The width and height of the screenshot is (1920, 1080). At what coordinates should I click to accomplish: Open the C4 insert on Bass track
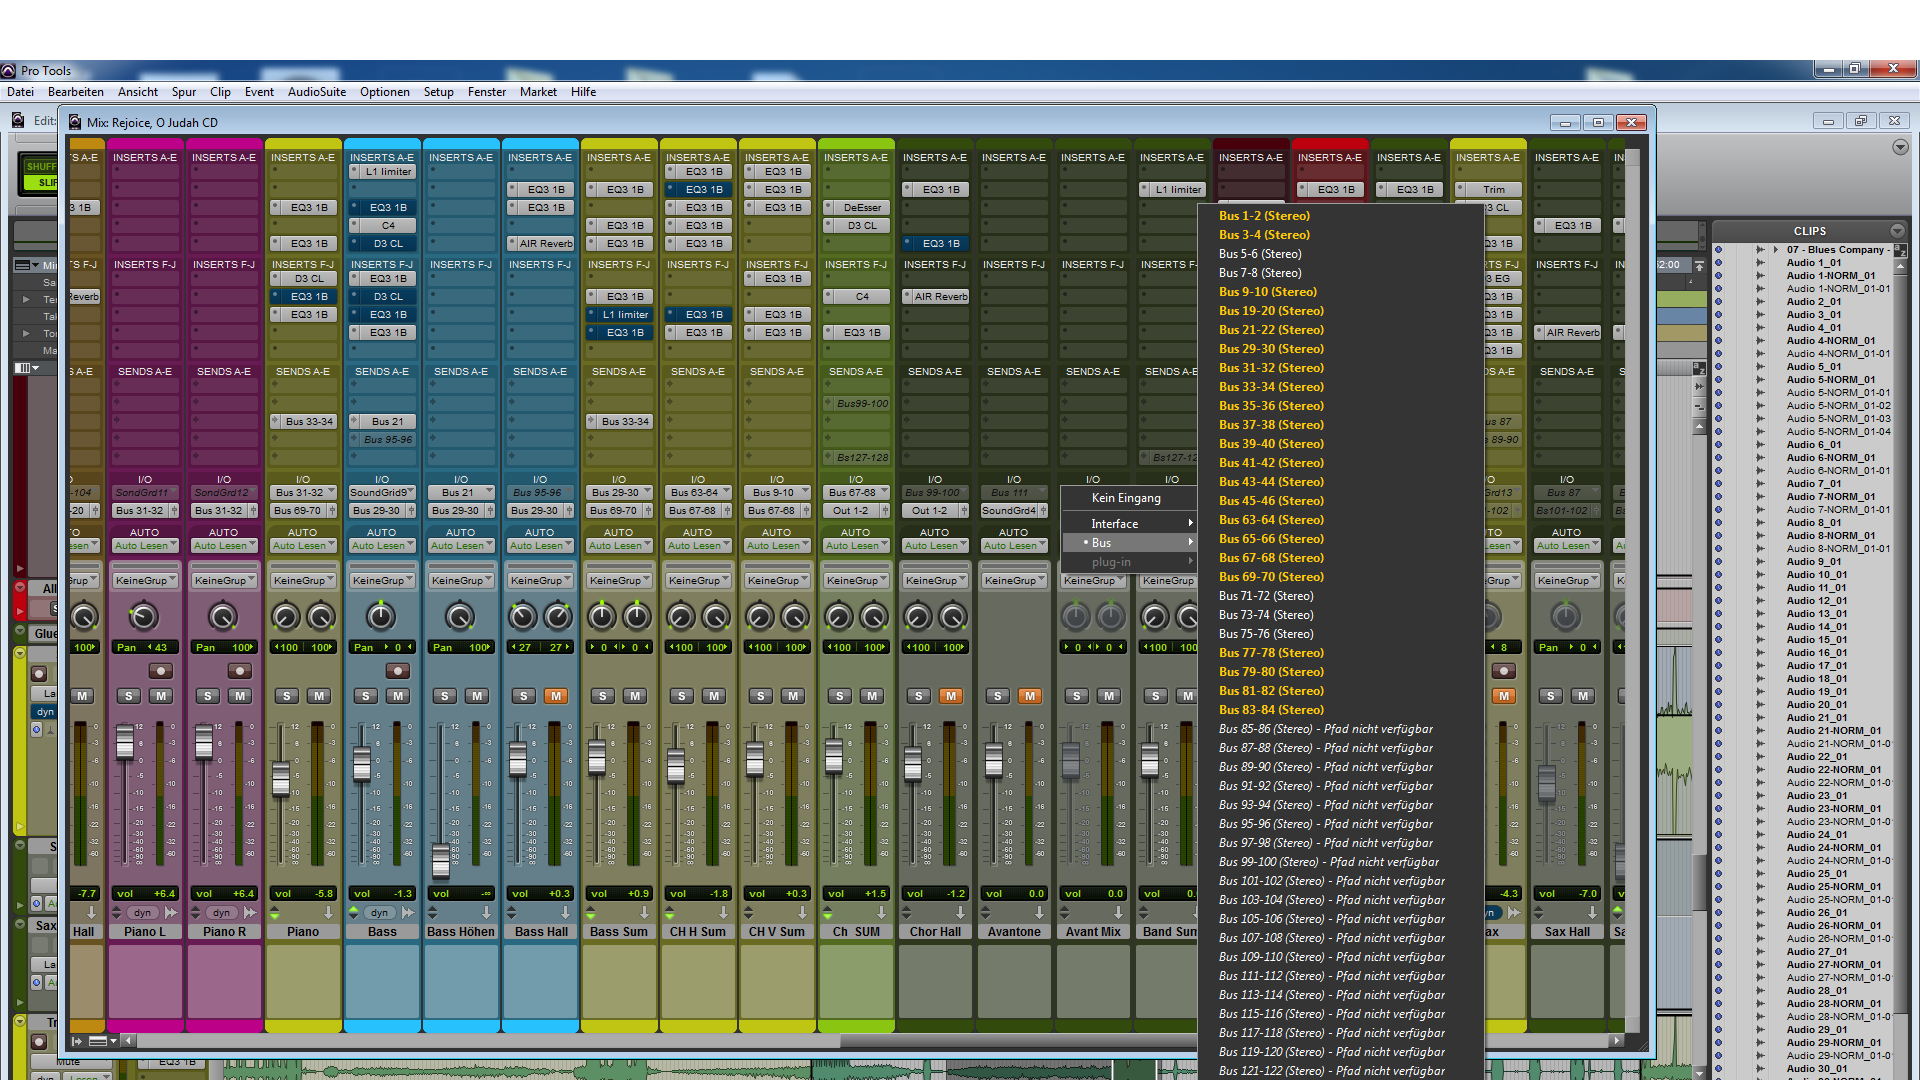[x=382, y=226]
